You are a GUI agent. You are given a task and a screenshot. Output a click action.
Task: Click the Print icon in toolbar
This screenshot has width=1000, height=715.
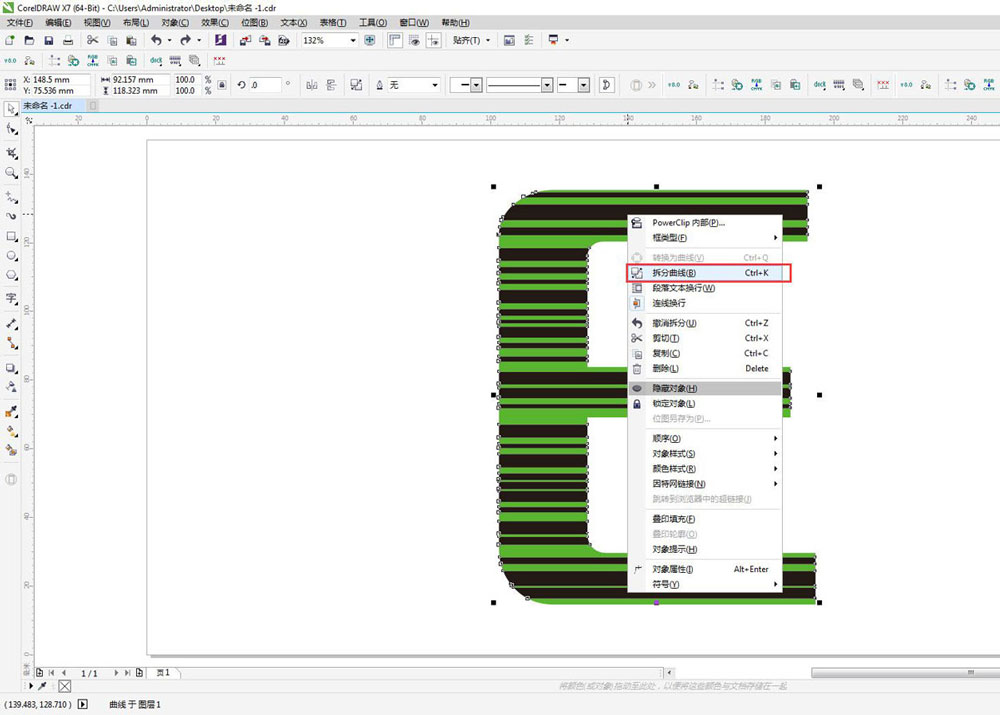click(x=67, y=41)
